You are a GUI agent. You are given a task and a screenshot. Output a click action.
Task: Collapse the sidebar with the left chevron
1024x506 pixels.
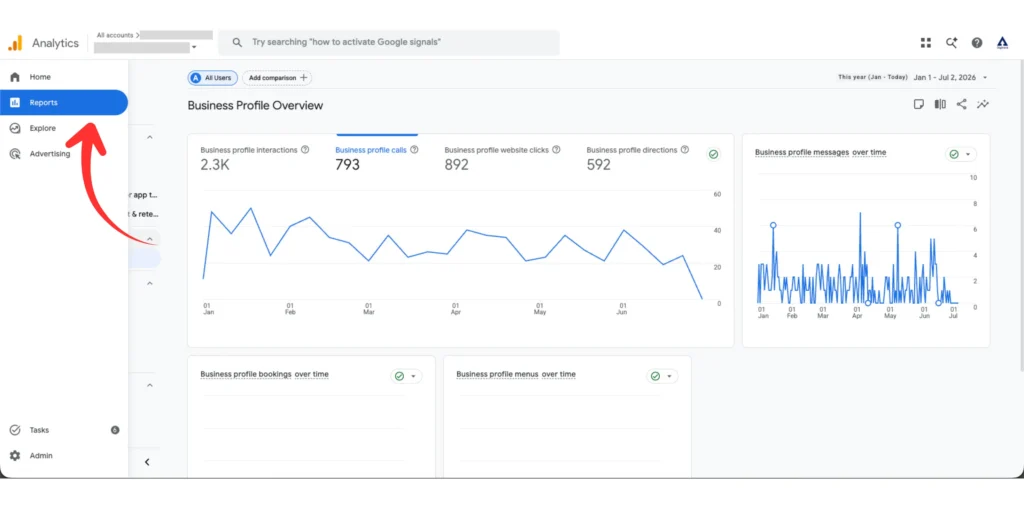[x=147, y=462]
